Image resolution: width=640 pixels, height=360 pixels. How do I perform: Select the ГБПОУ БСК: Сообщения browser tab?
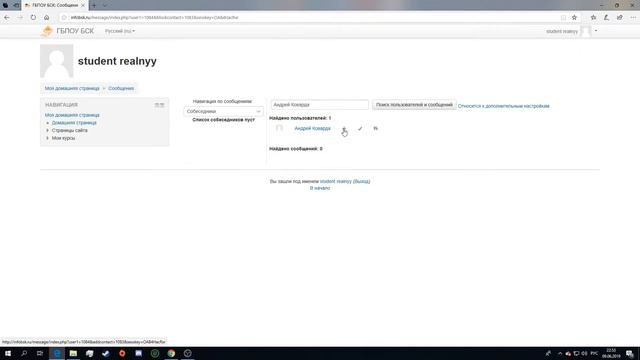coord(54,5)
